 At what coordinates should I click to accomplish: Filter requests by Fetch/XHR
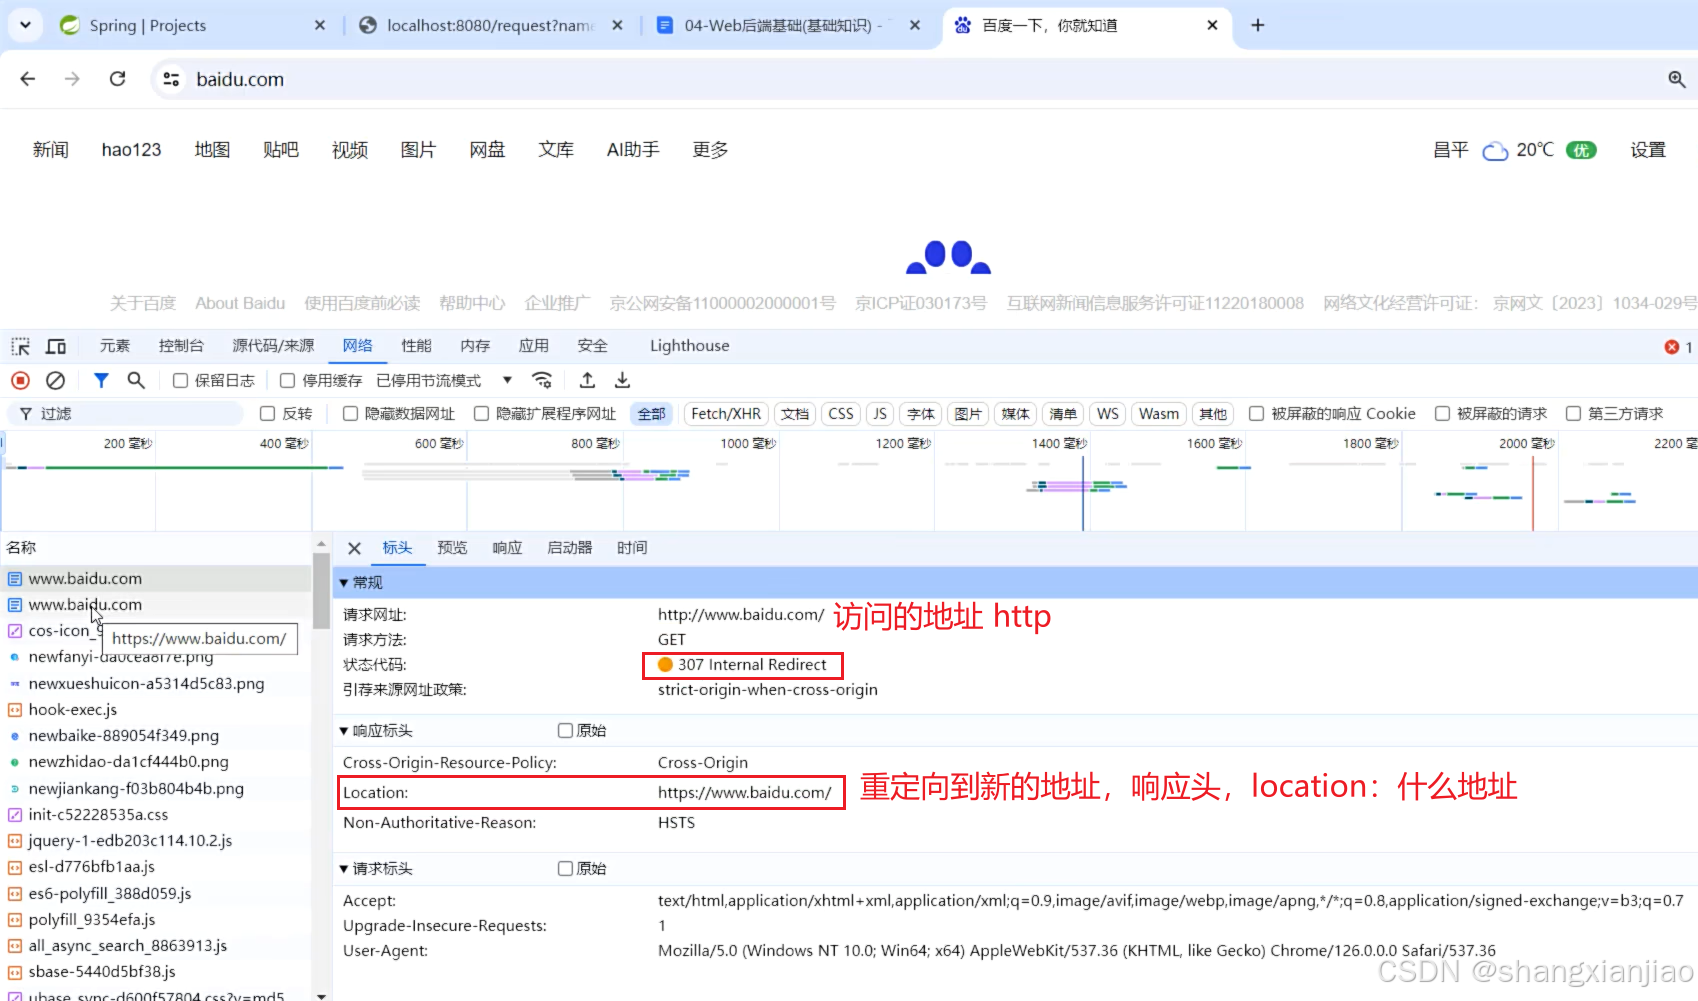pyautogui.click(x=726, y=414)
